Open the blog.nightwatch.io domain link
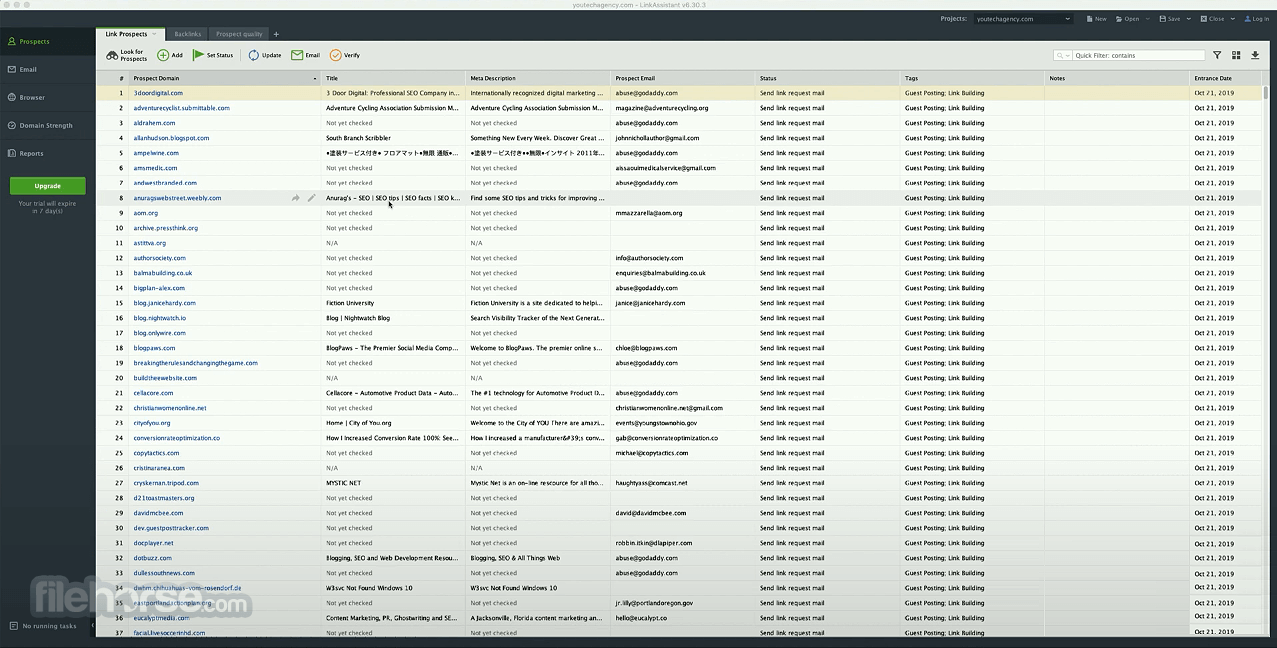Viewport: 1277px width, 648px height. (160, 318)
